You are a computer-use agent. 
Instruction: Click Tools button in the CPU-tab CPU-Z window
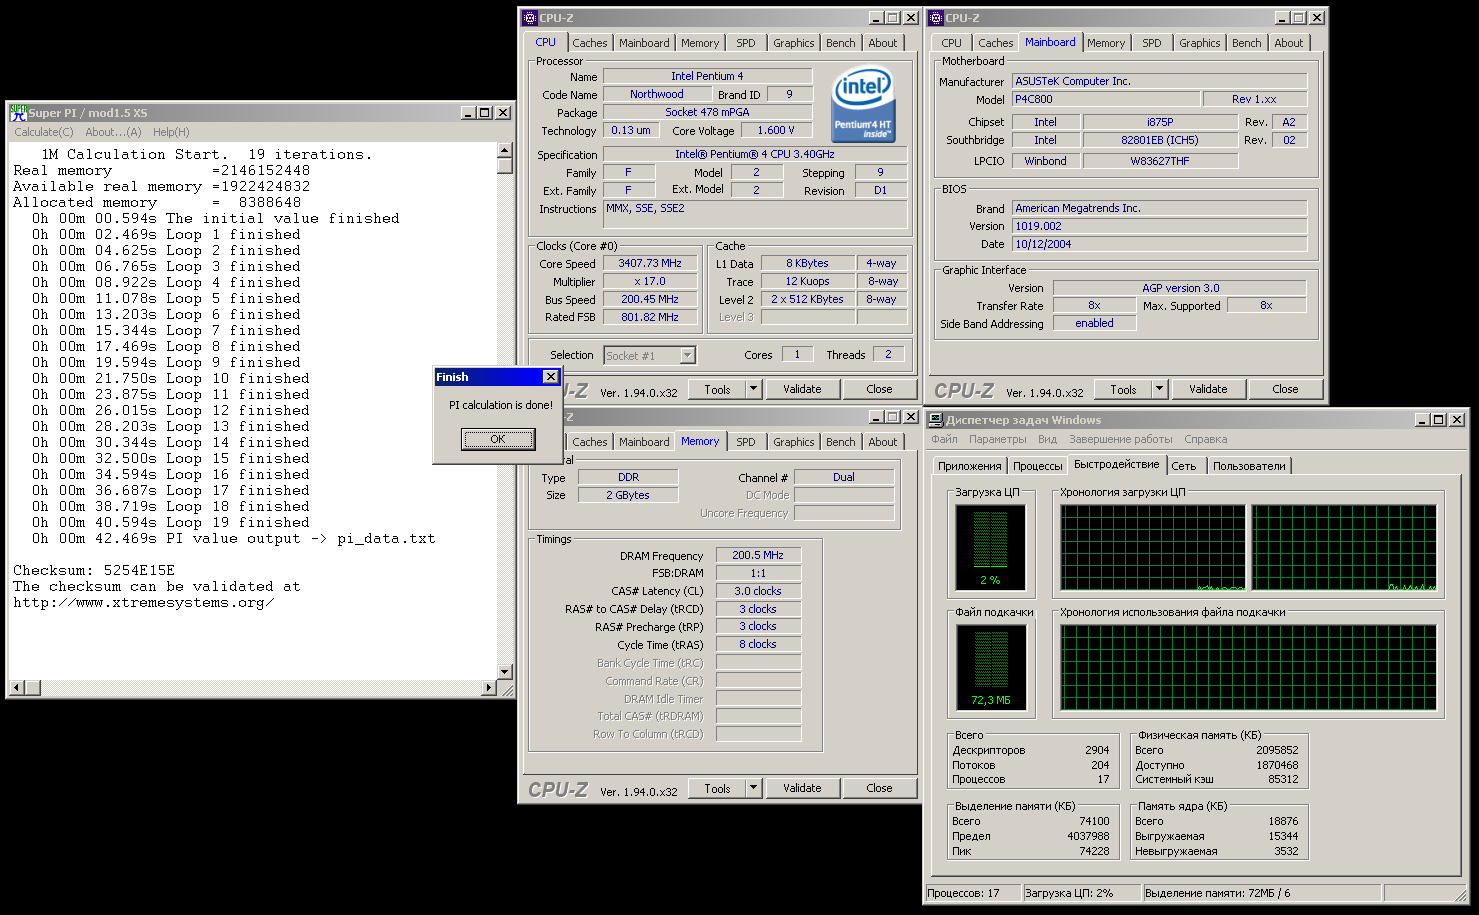(x=717, y=389)
